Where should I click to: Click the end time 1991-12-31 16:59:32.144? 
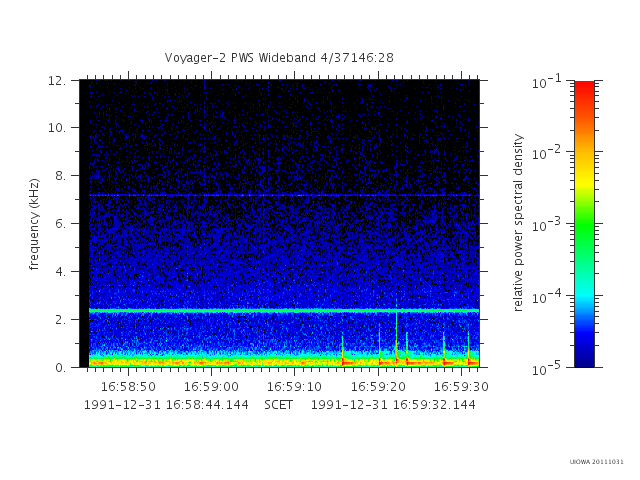click(393, 405)
